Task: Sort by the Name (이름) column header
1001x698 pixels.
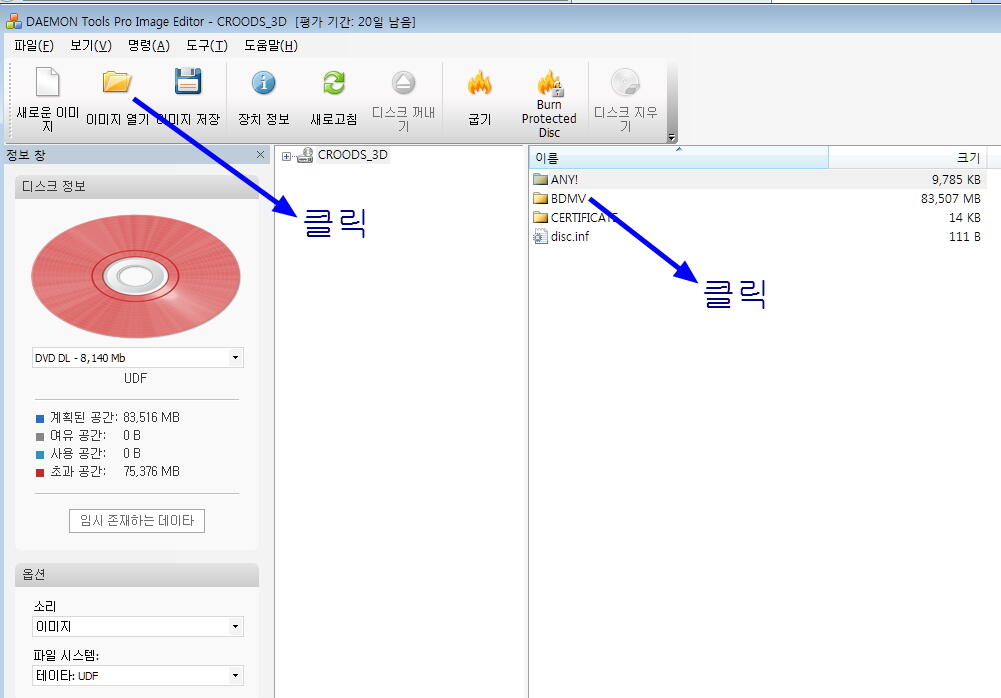Action: point(678,158)
